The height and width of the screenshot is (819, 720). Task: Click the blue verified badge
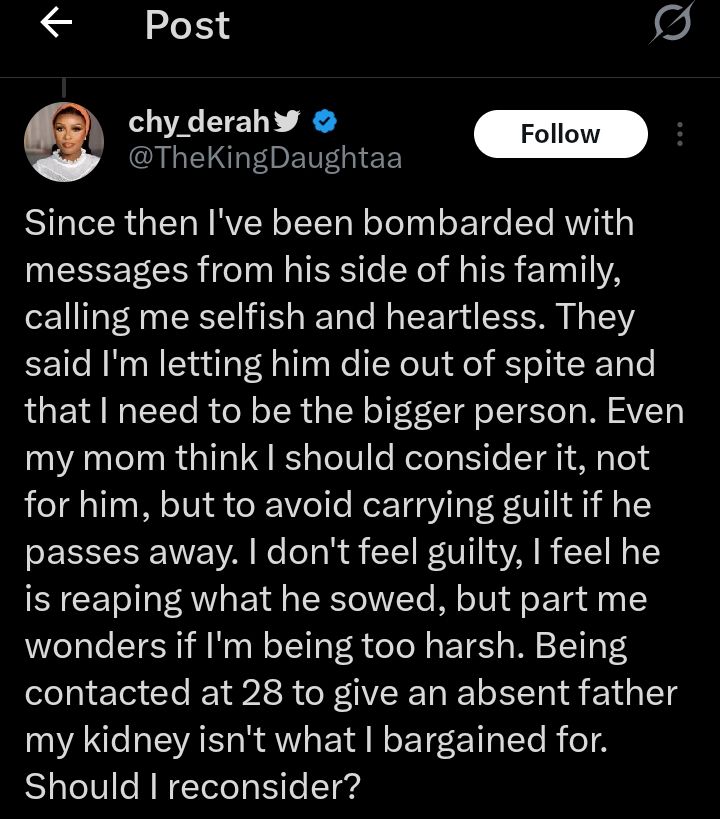(325, 122)
